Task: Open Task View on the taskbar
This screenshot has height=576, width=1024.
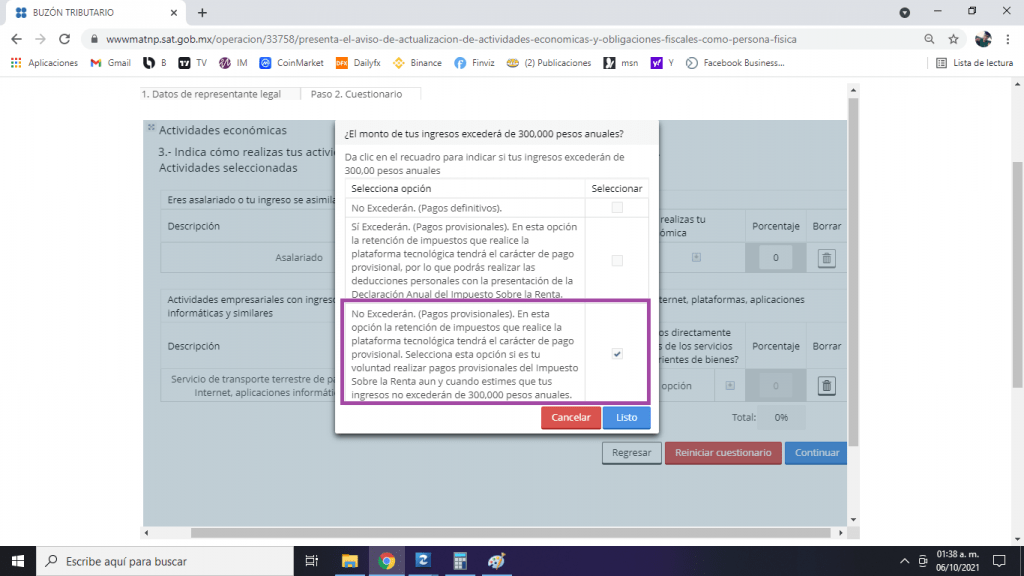Action: (x=312, y=561)
